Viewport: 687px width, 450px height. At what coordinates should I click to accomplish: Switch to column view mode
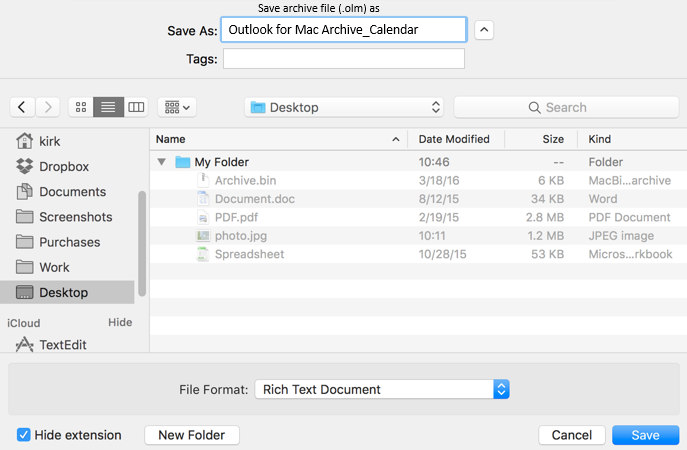click(x=135, y=107)
